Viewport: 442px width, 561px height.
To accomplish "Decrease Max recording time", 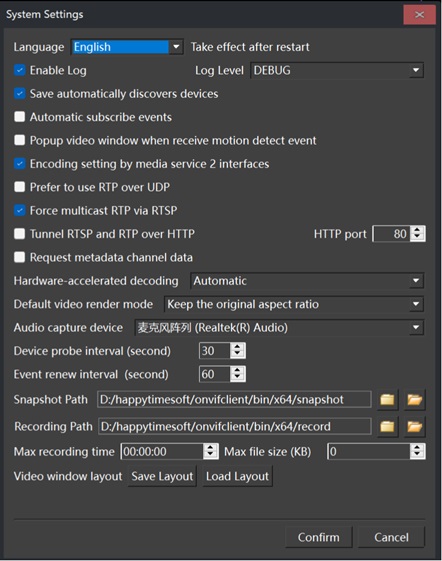I will point(210,455).
